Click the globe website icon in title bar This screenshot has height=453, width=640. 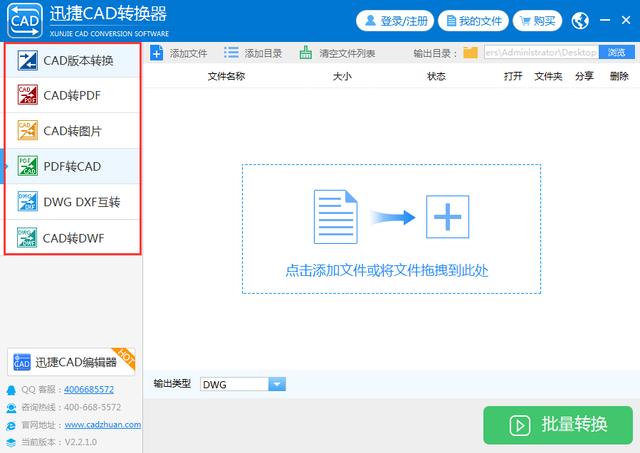point(580,20)
